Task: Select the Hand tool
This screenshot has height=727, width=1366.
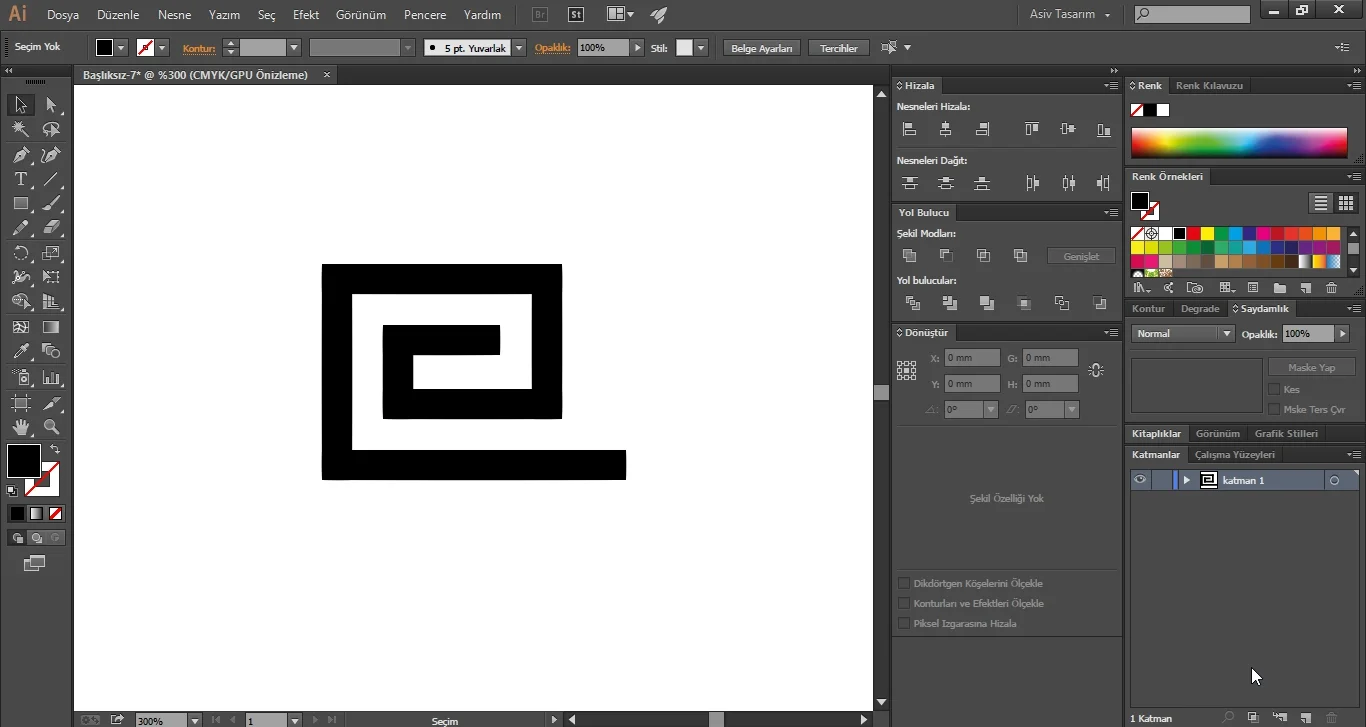Action: click(x=21, y=427)
